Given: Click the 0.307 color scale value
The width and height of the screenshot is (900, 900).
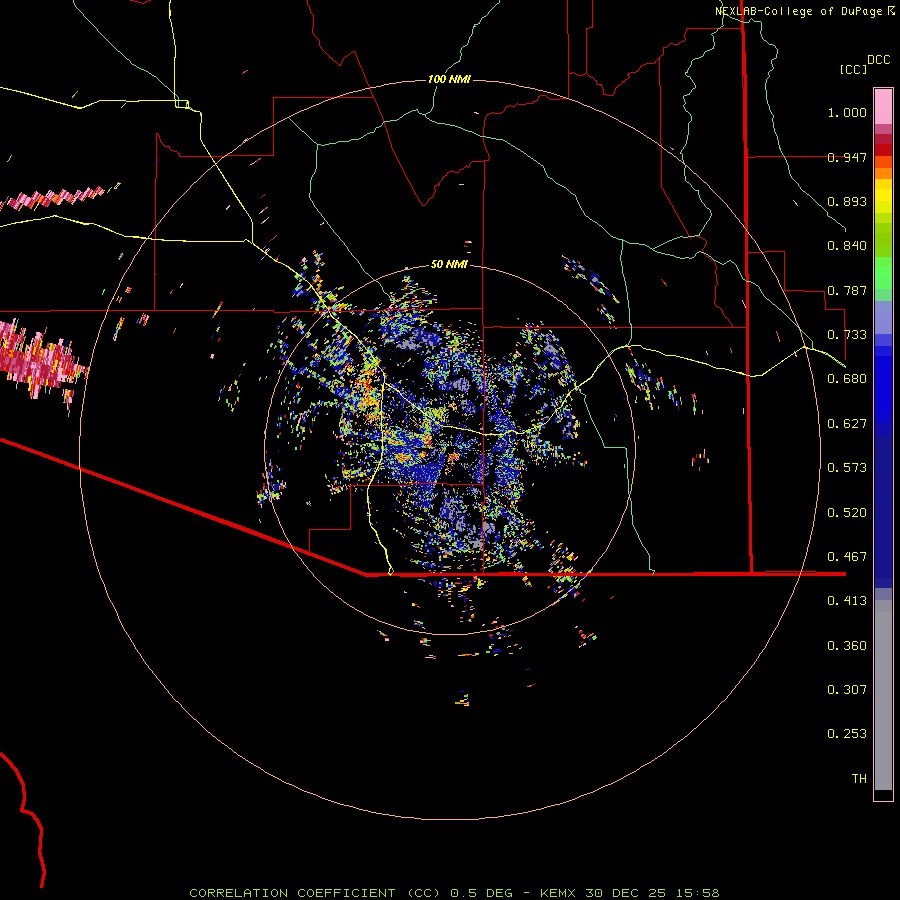Looking at the screenshot, I should click(x=847, y=690).
